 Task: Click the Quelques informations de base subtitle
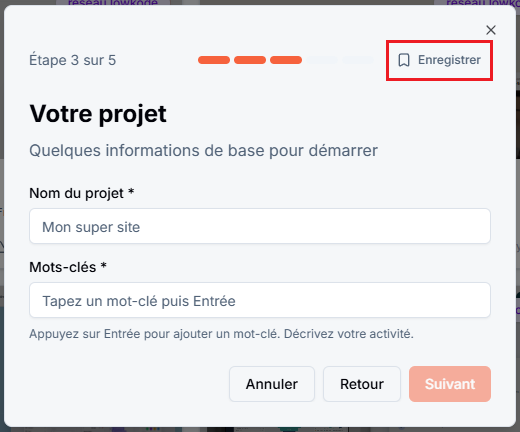click(203, 151)
